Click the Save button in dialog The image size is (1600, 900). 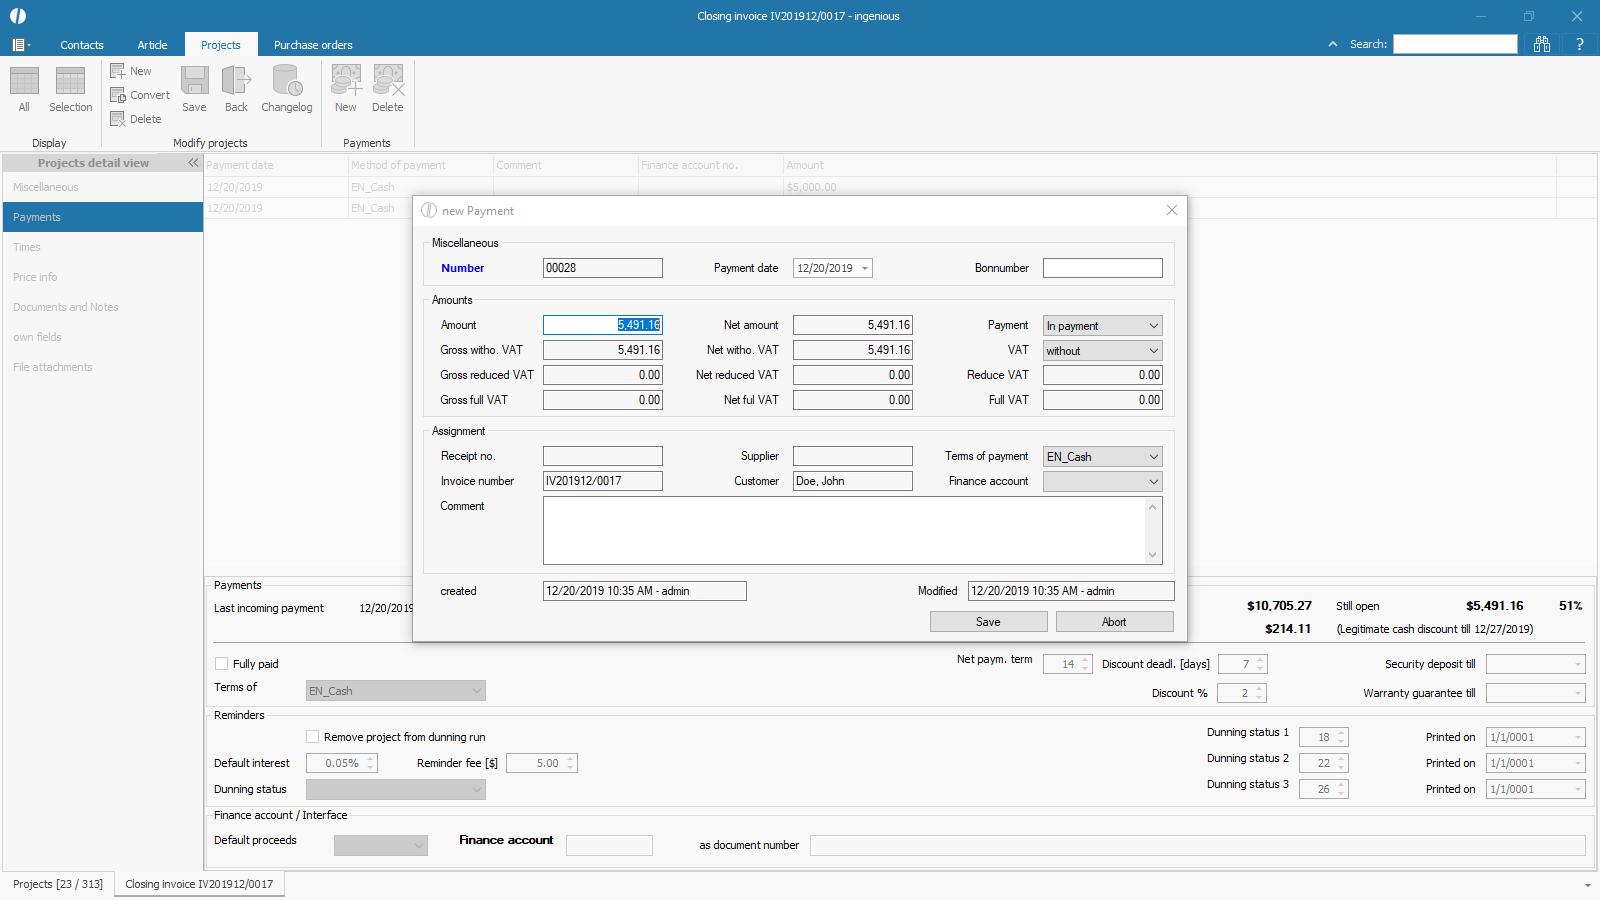tap(988, 622)
